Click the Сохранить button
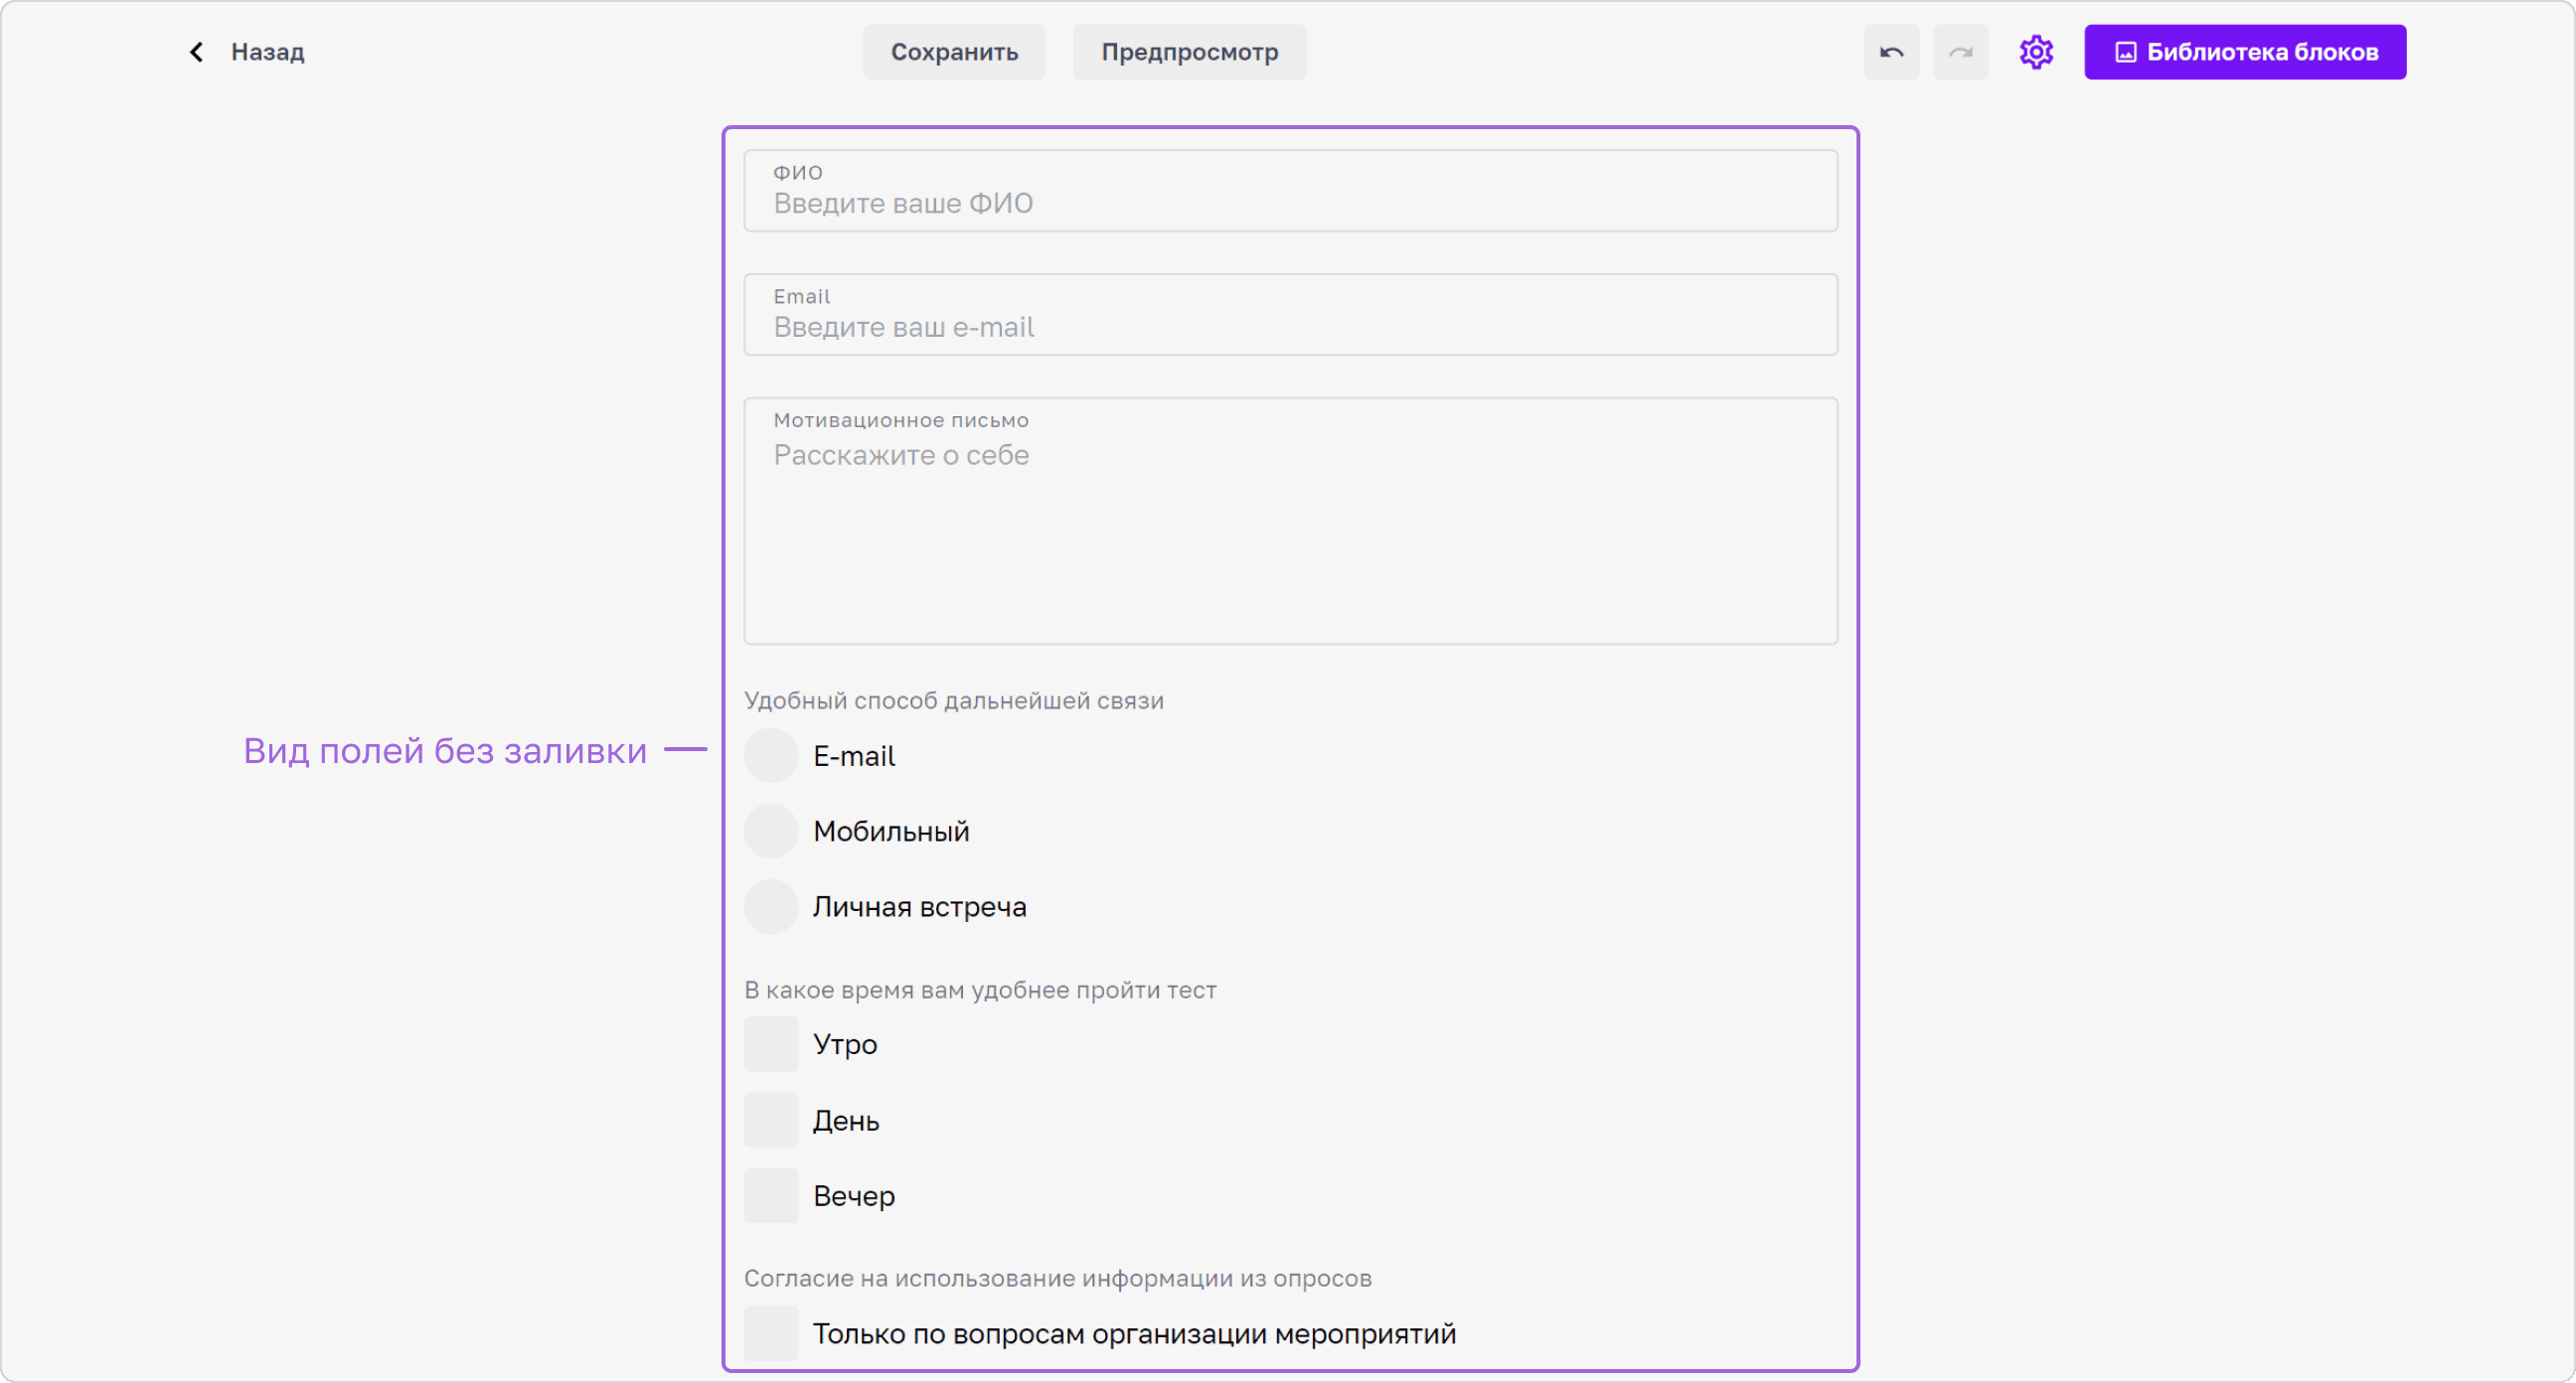Image resolution: width=2576 pixels, height=1383 pixels. pos(954,52)
